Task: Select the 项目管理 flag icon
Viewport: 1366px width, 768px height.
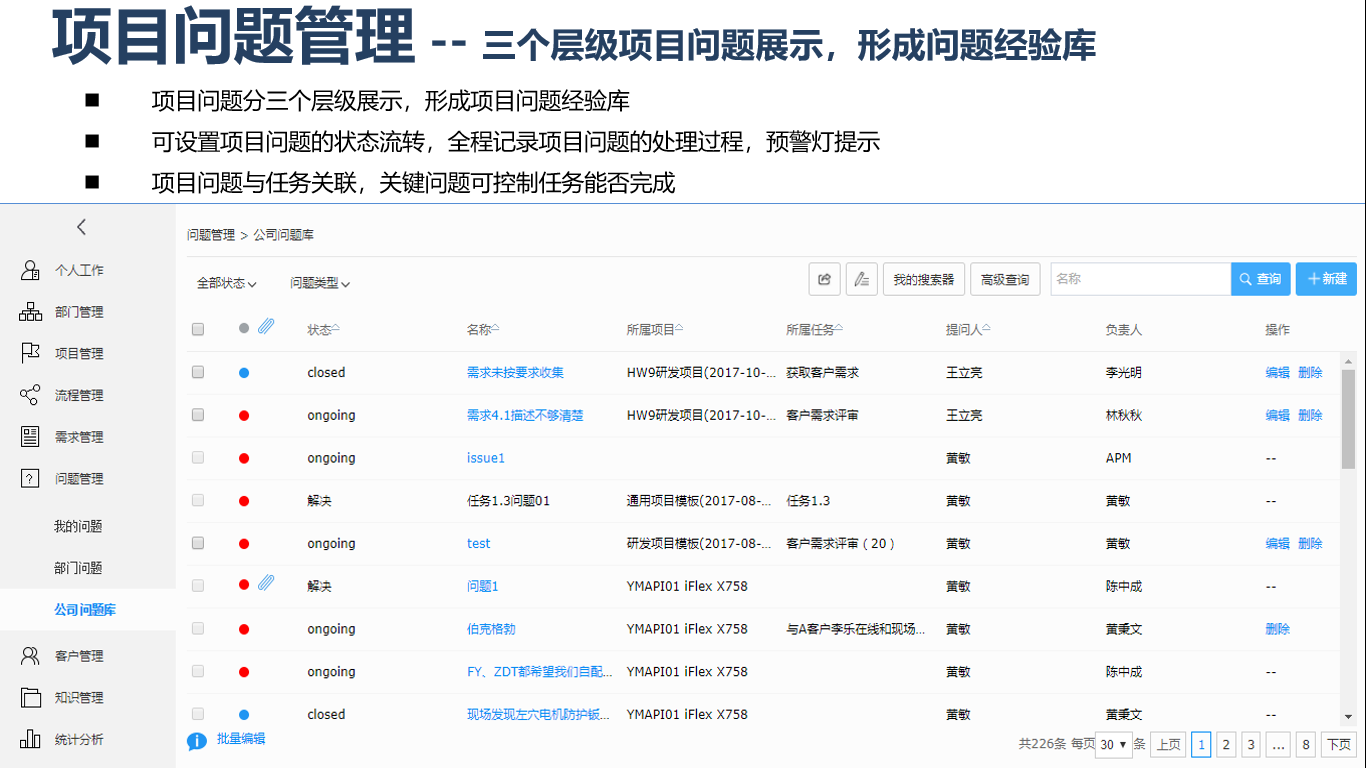Action: [x=30, y=353]
